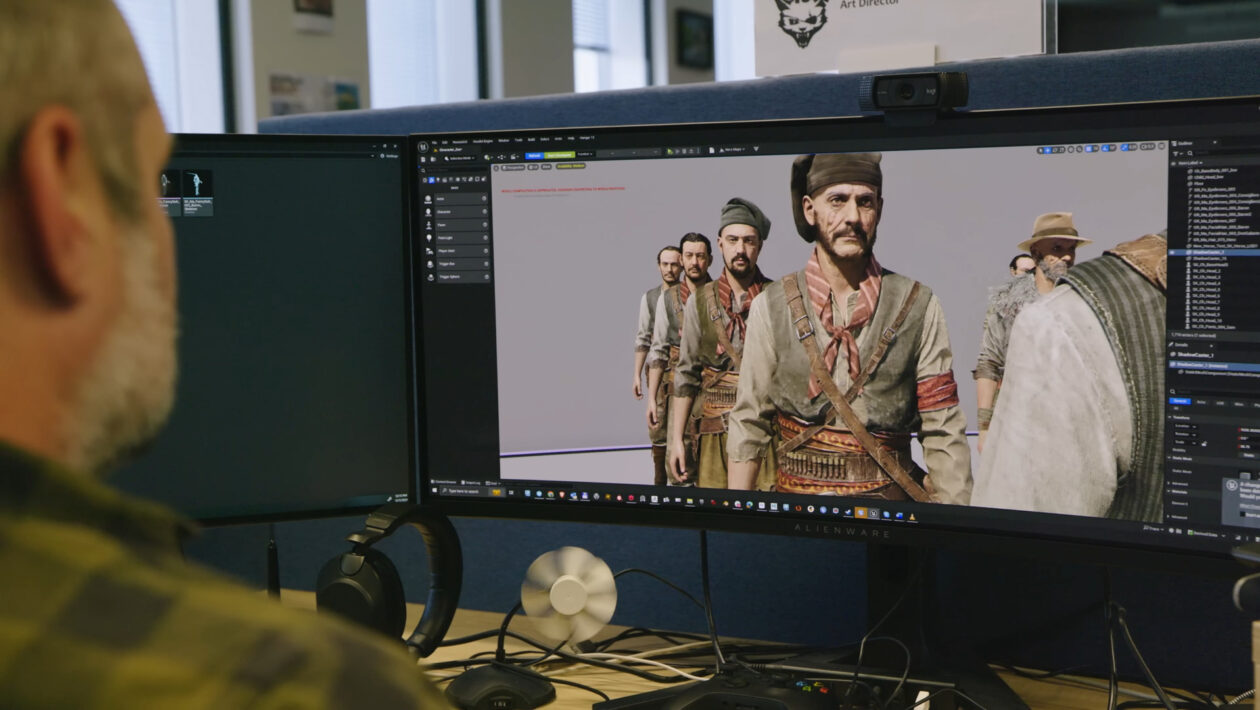Open the Content Drawer
The image size is (1260, 710).
click(443, 482)
